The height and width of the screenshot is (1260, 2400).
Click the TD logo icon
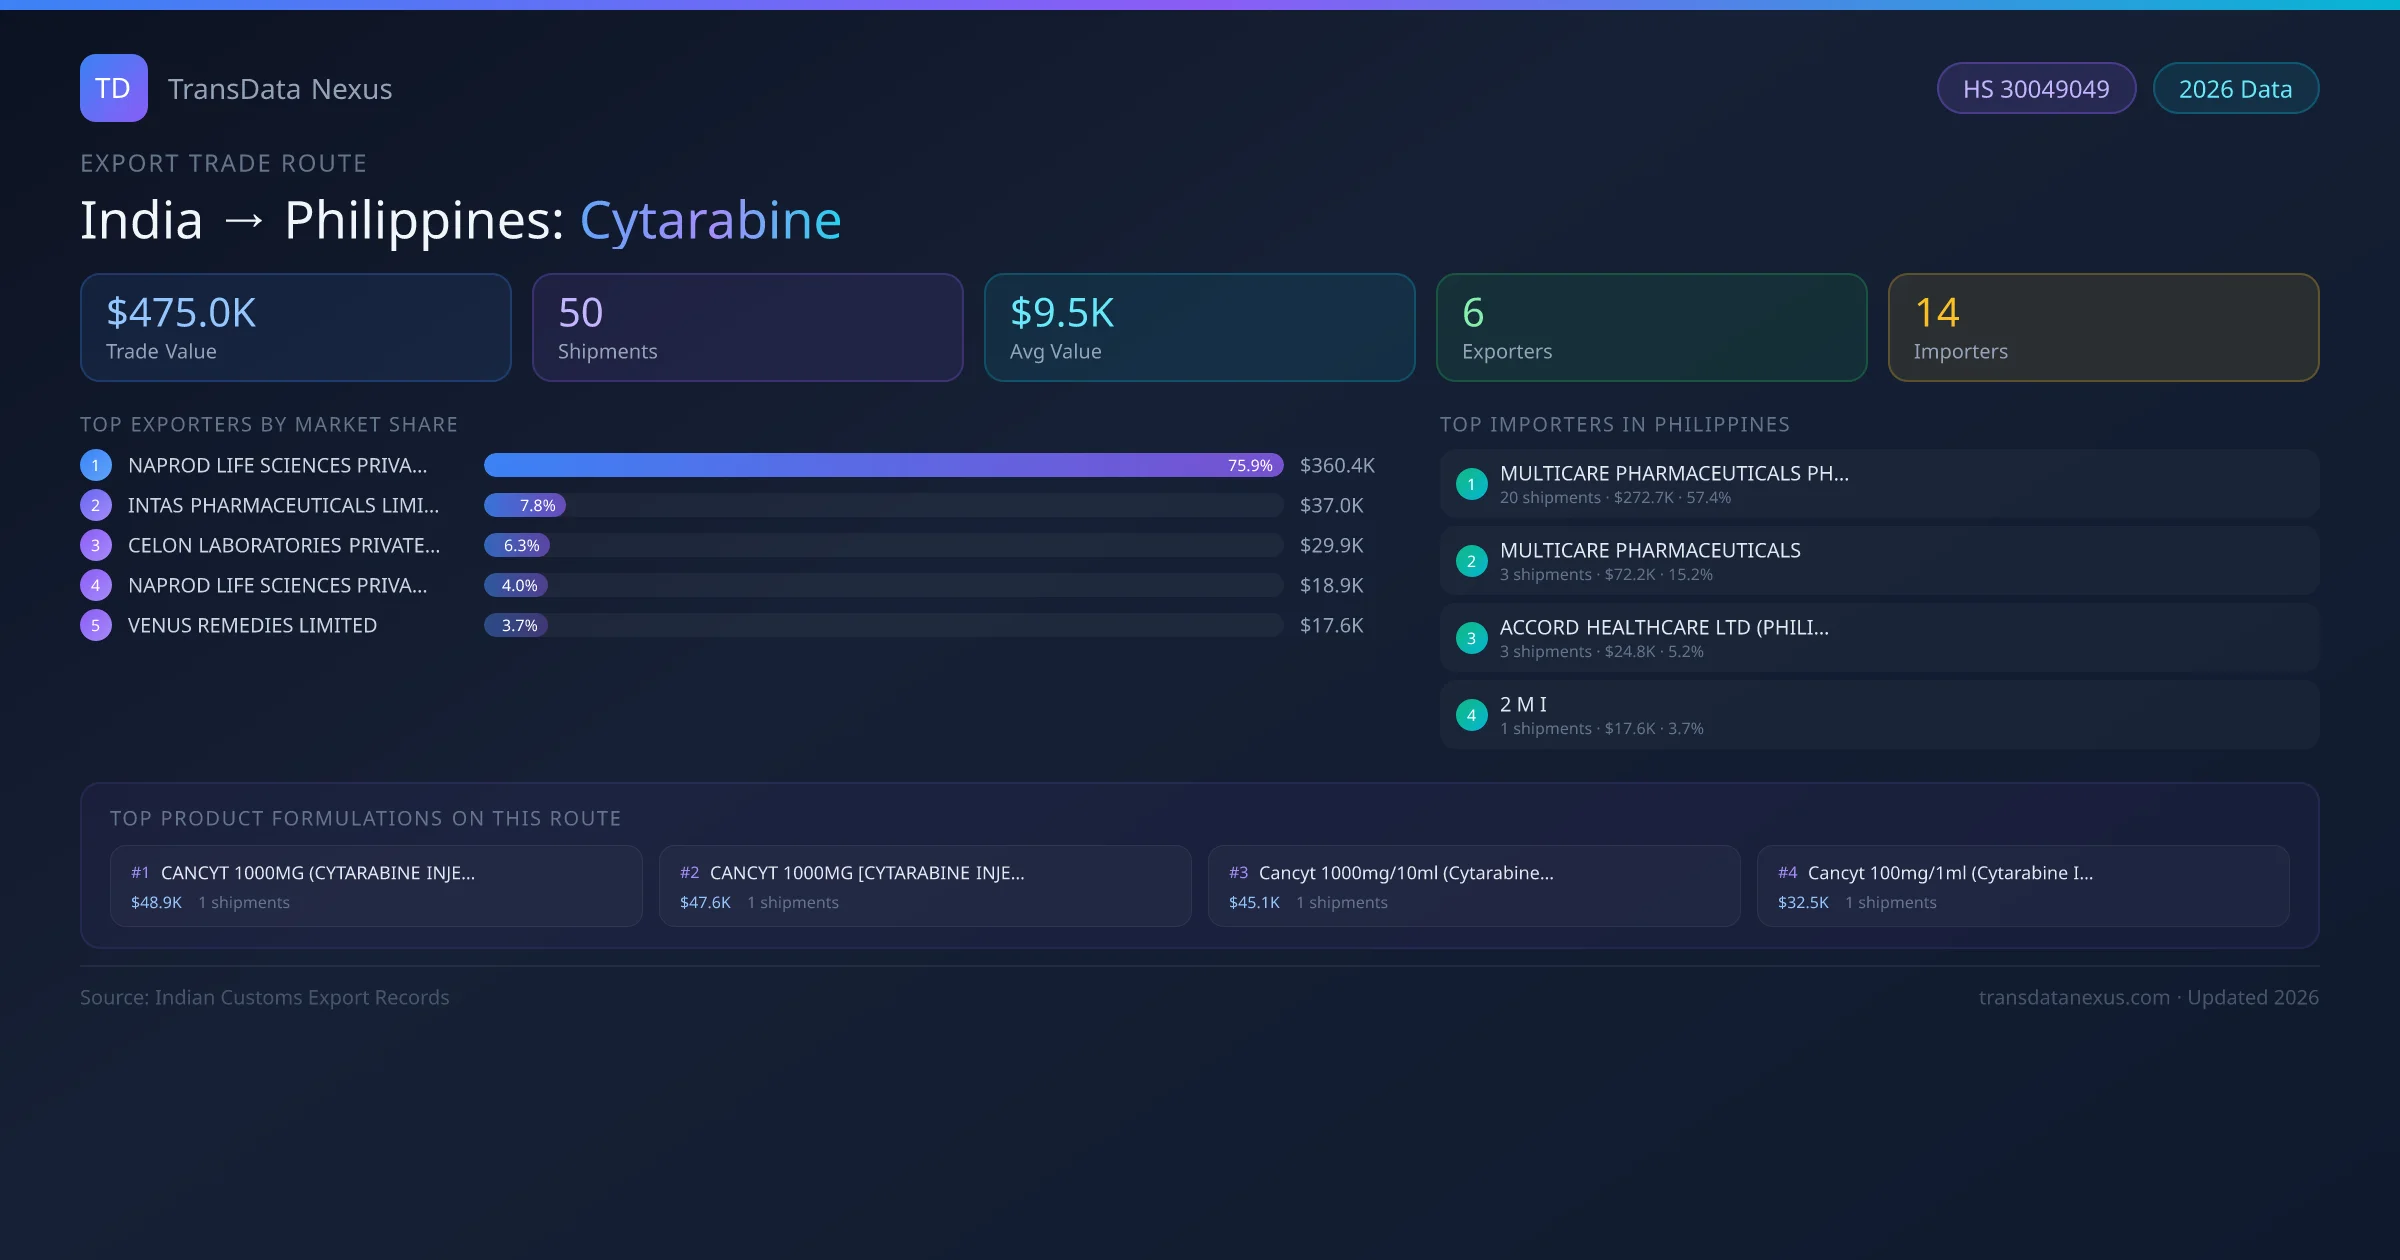(x=113, y=88)
